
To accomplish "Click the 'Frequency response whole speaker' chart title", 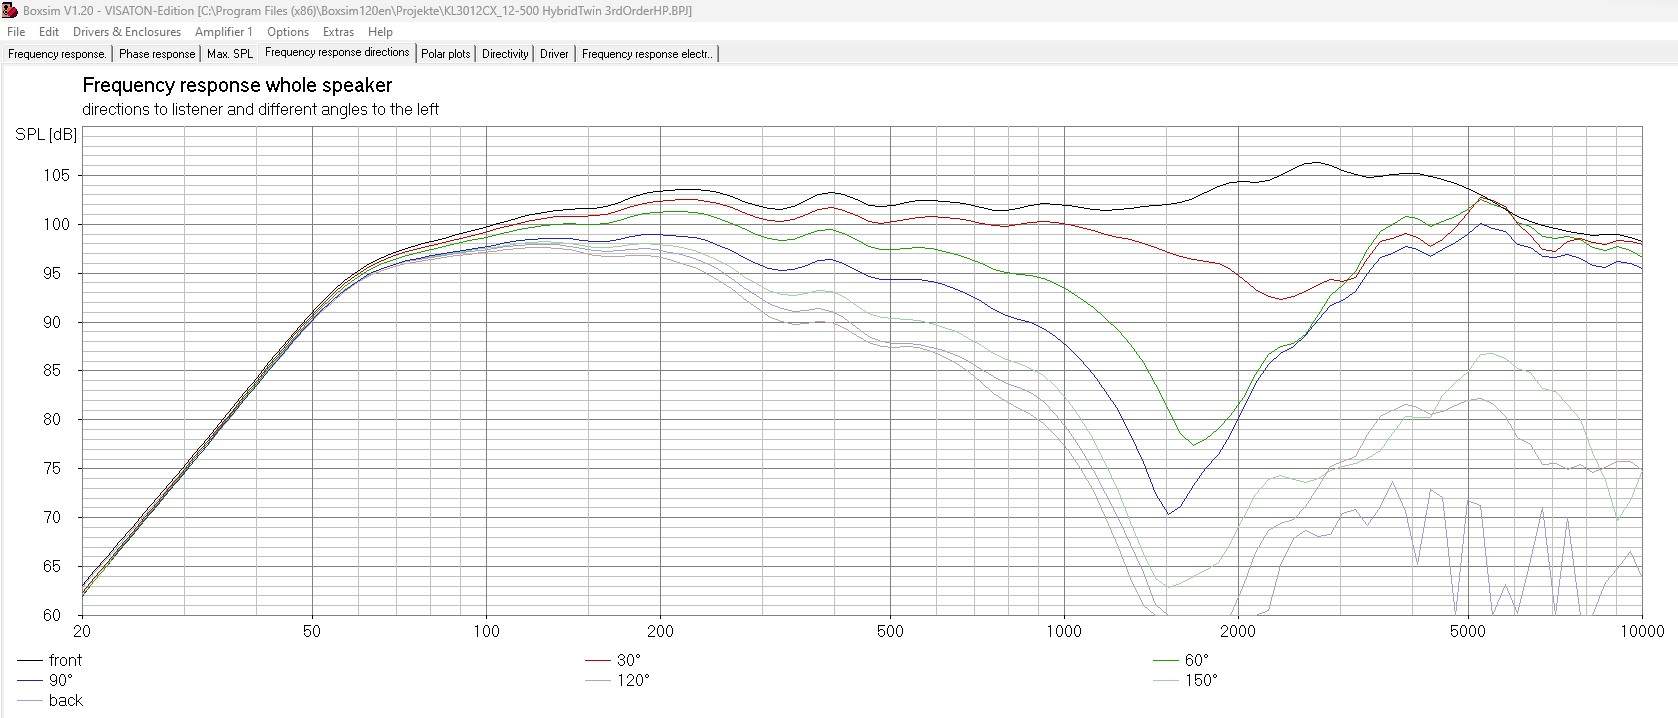I will [237, 85].
